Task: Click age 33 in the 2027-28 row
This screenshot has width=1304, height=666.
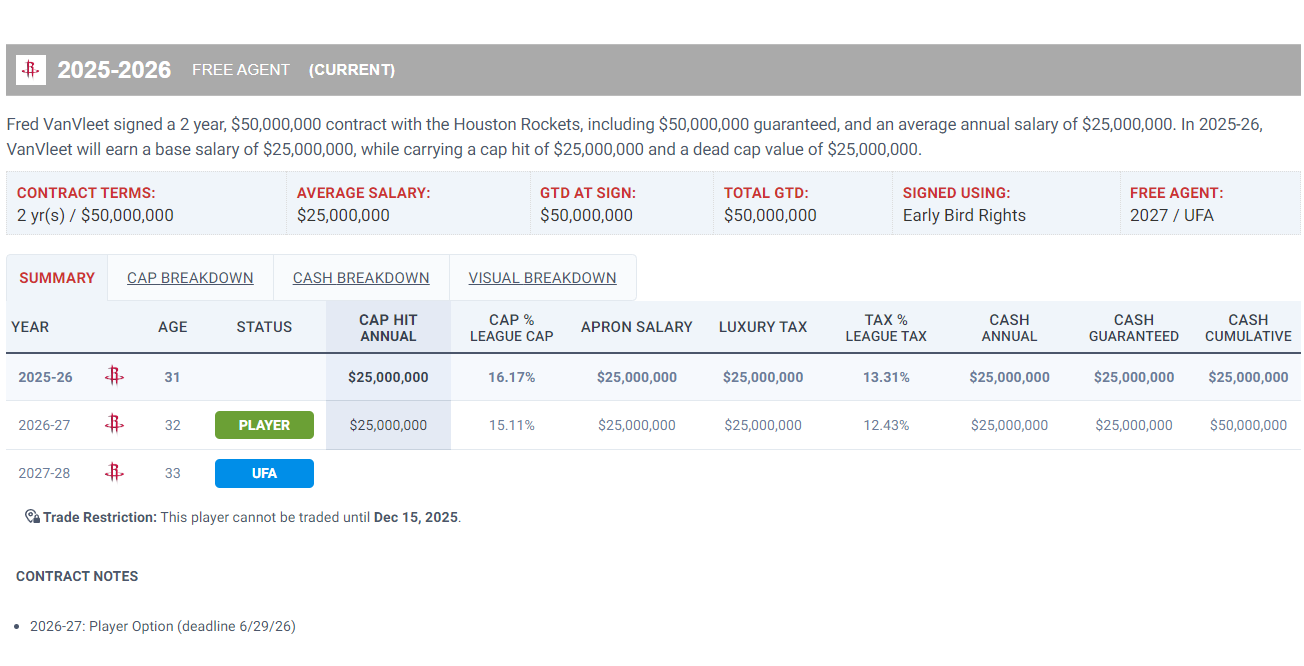Action: [173, 473]
